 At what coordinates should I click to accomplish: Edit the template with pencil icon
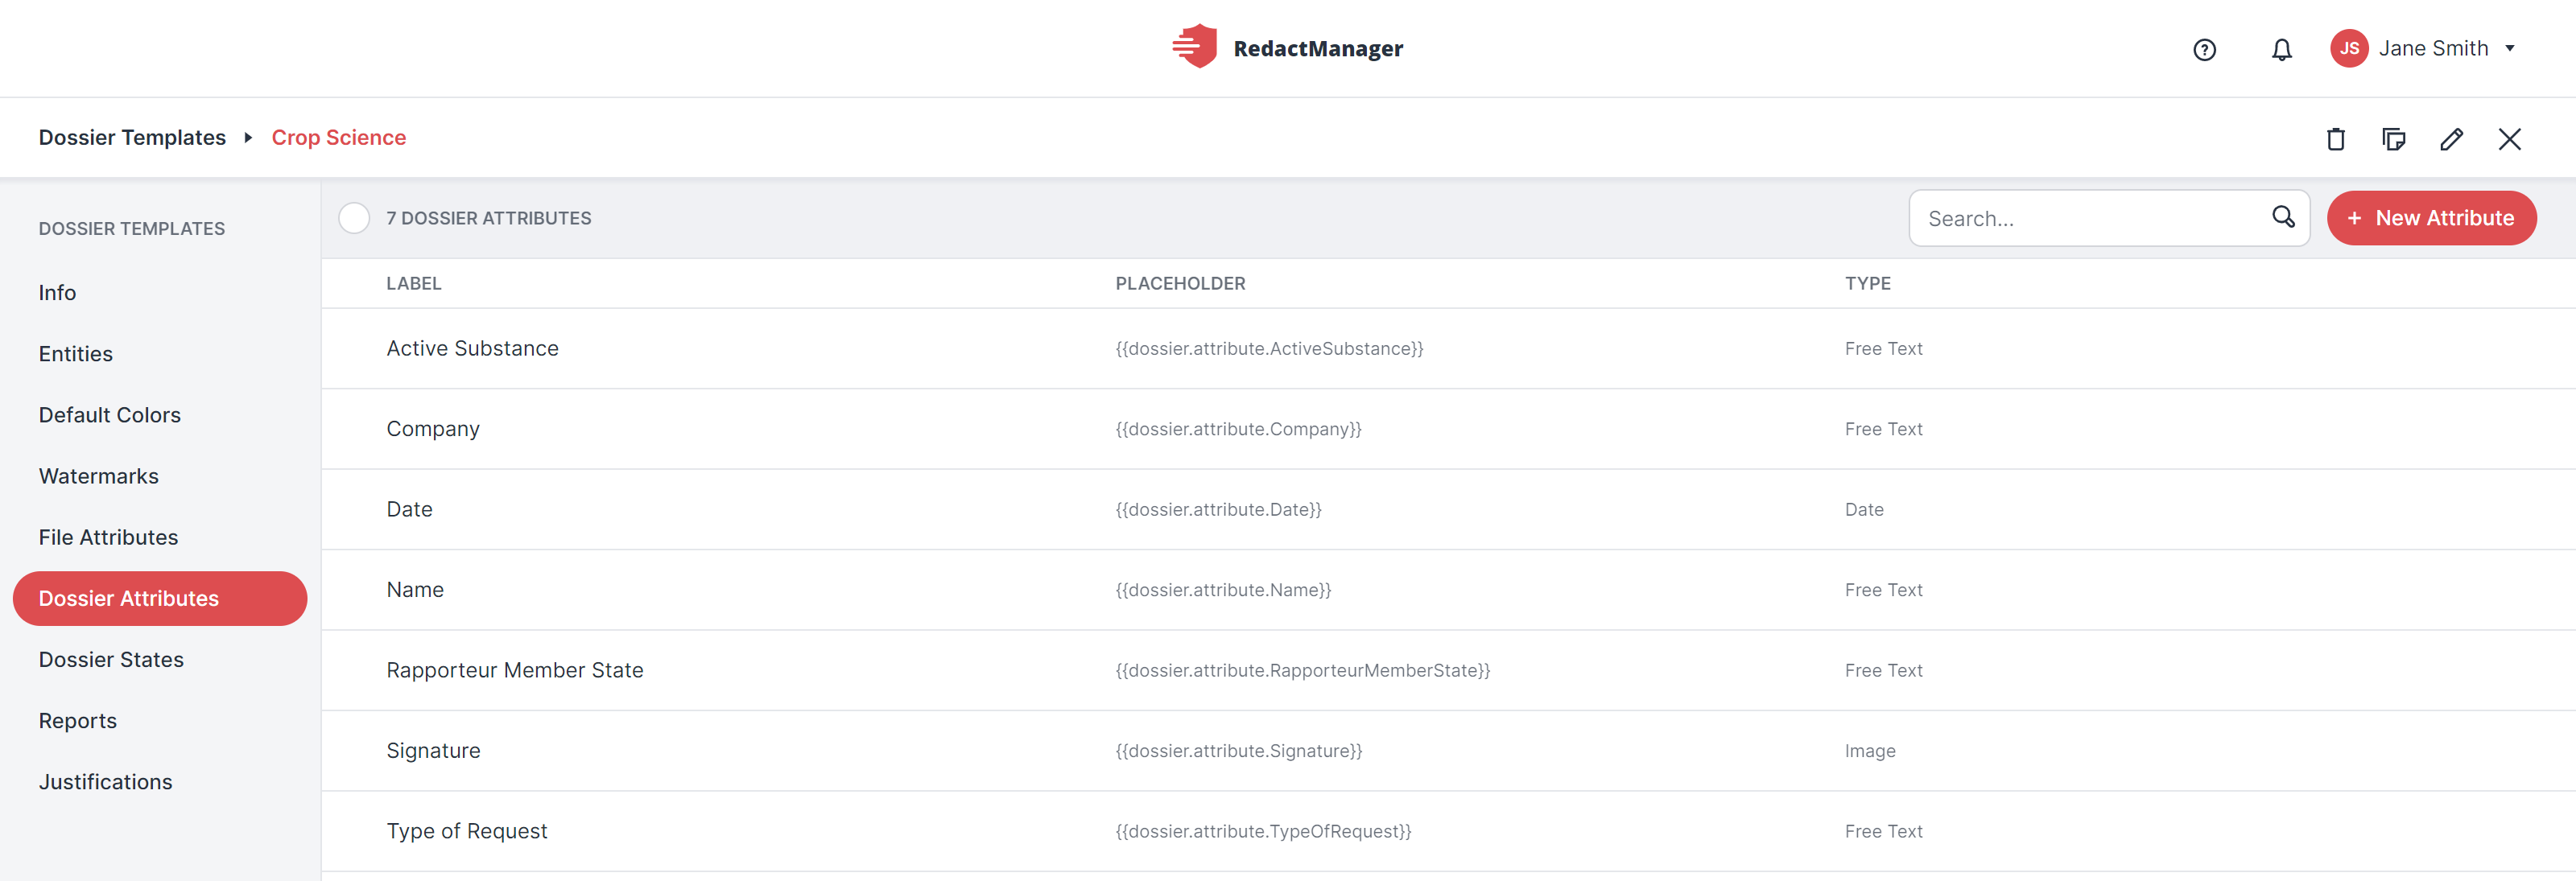[x=2451, y=139]
